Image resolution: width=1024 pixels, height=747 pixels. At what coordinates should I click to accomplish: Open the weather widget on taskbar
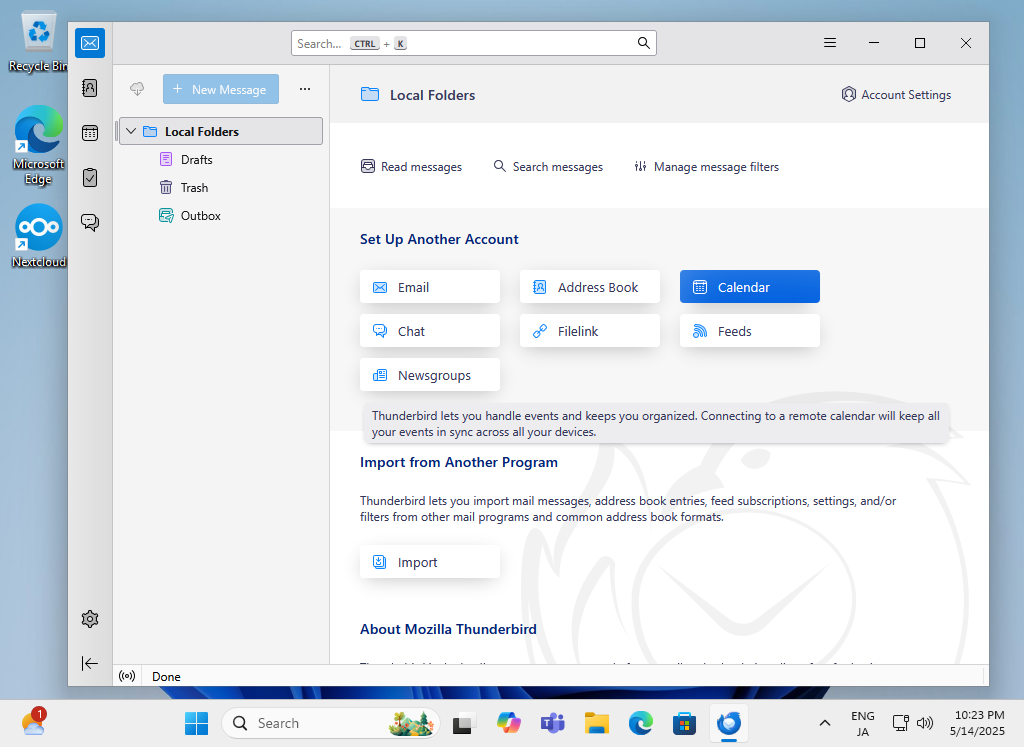click(33, 723)
